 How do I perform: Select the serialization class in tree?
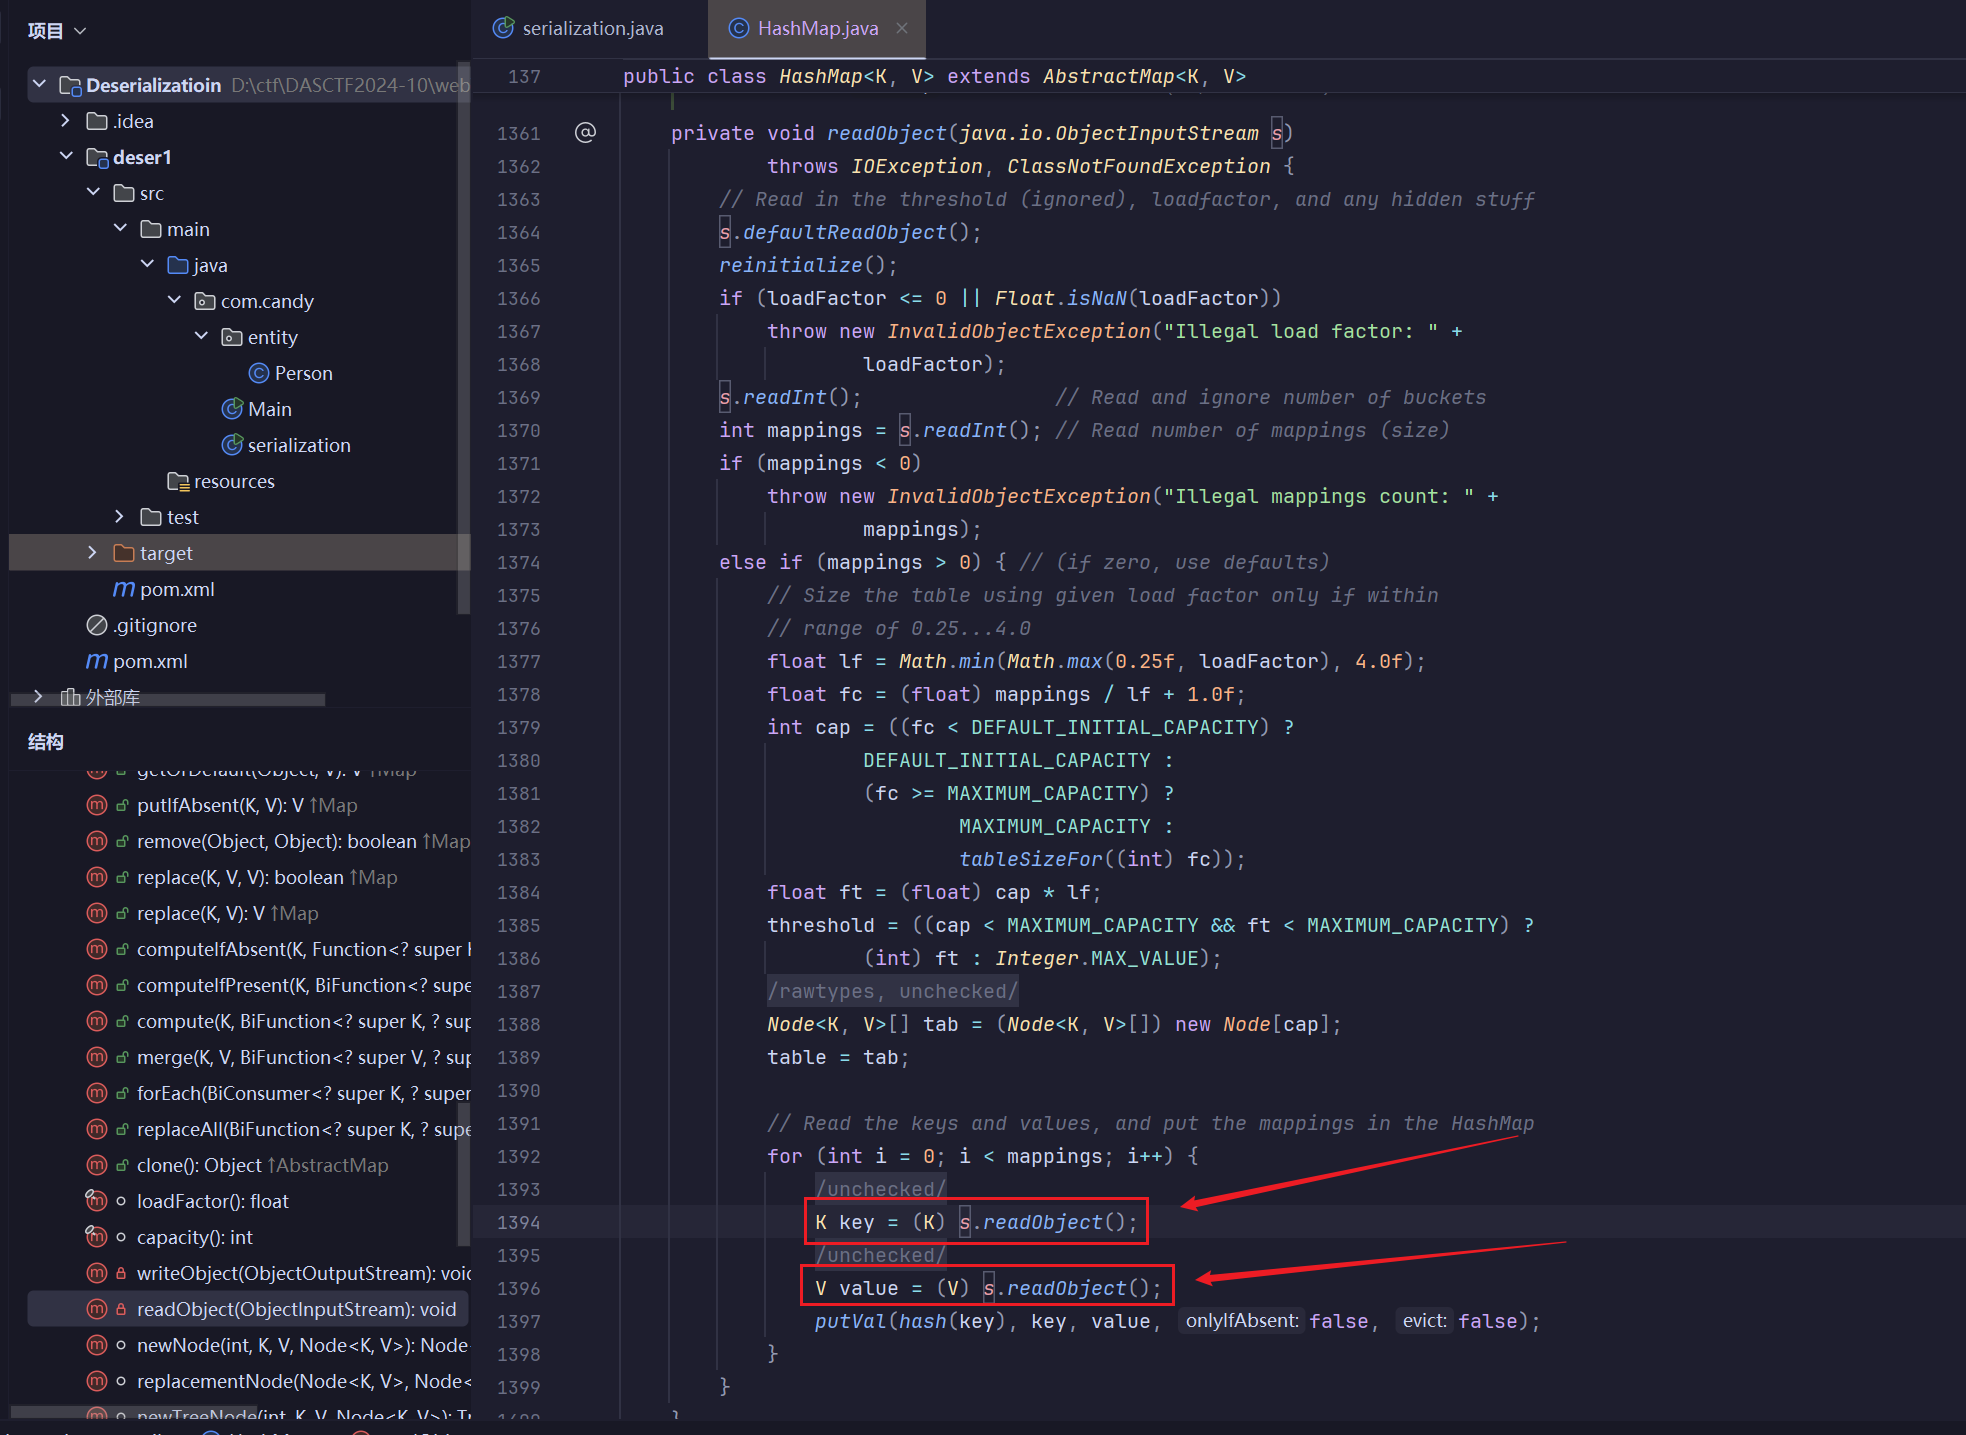tap(299, 445)
